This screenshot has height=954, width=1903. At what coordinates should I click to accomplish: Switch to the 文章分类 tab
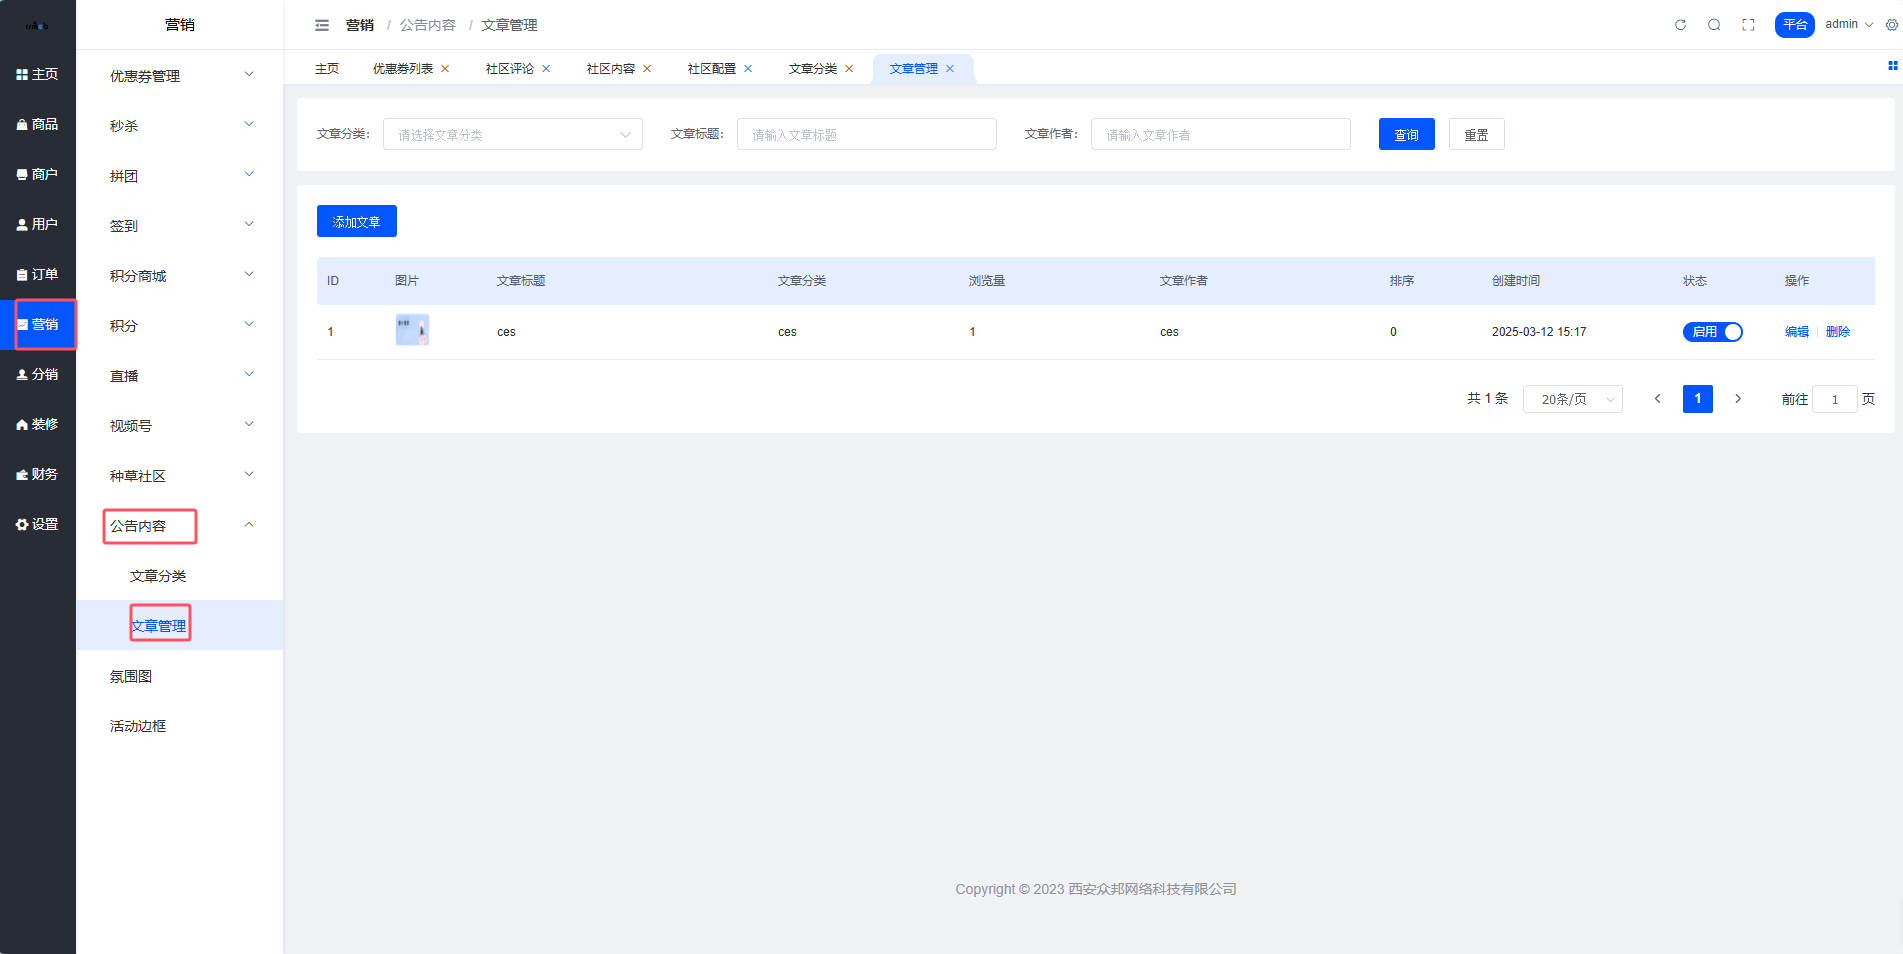click(812, 69)
